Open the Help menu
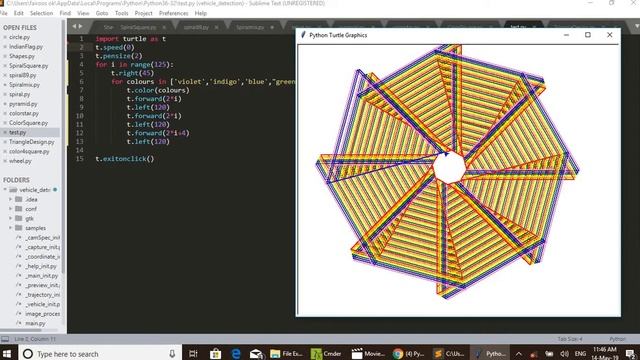The width and height of the screenshot is (640, 360). point(200,13)
